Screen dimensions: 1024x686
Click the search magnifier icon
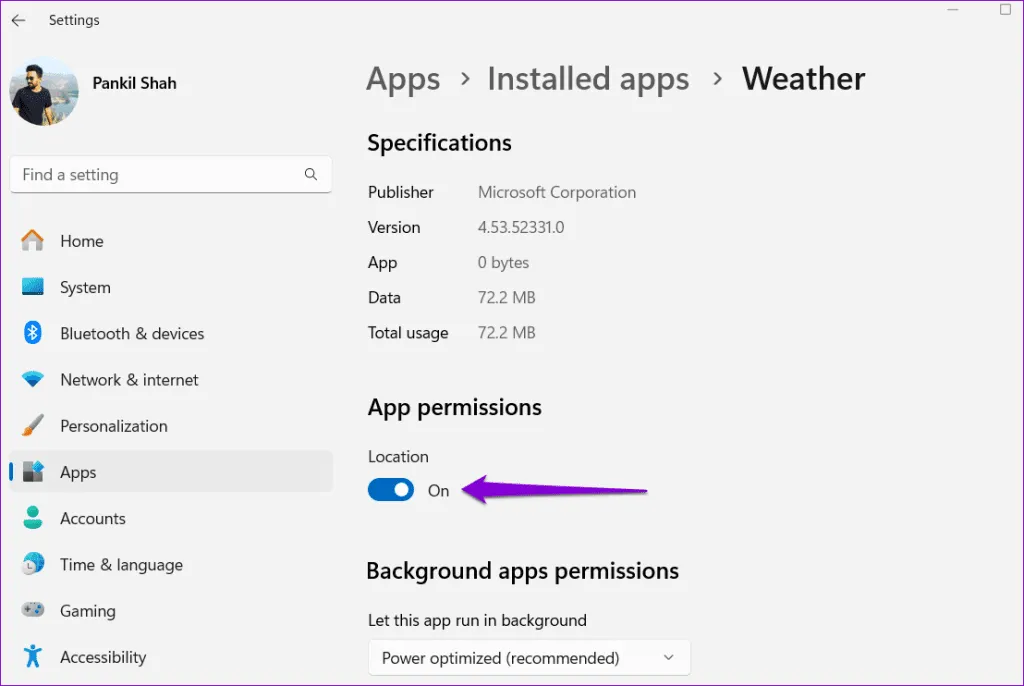(311, 175)
